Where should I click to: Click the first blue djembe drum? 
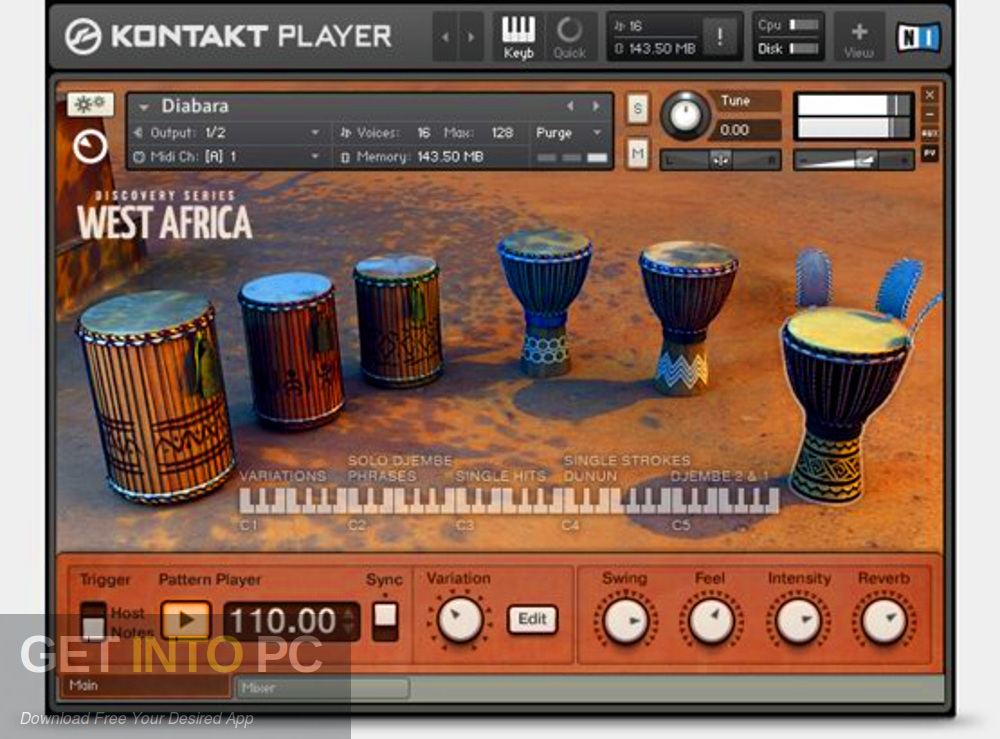coord(544,302)
